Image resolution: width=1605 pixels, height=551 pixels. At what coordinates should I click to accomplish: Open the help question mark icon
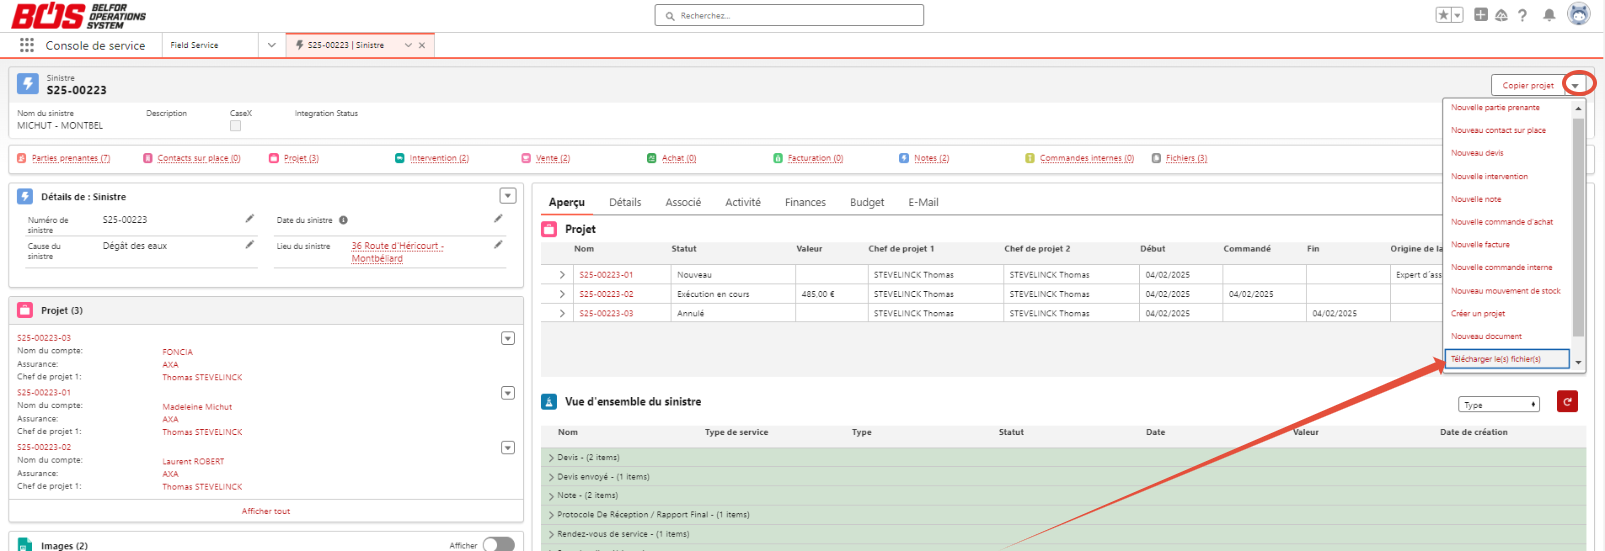1522,15
